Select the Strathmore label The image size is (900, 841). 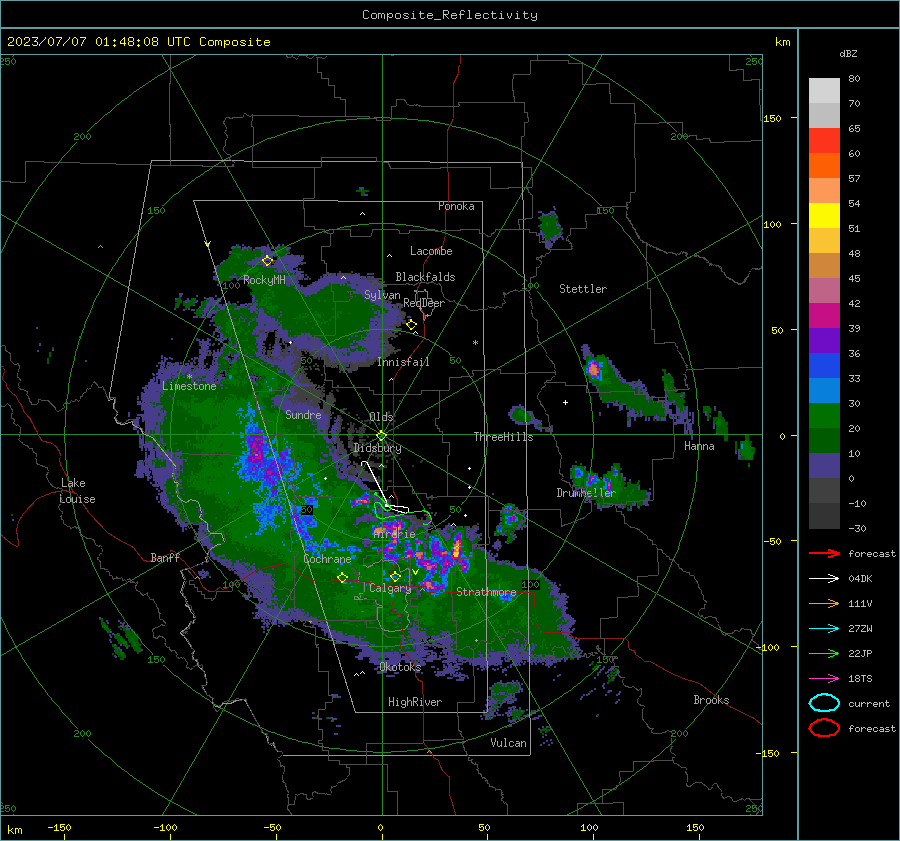click(486, 592)
